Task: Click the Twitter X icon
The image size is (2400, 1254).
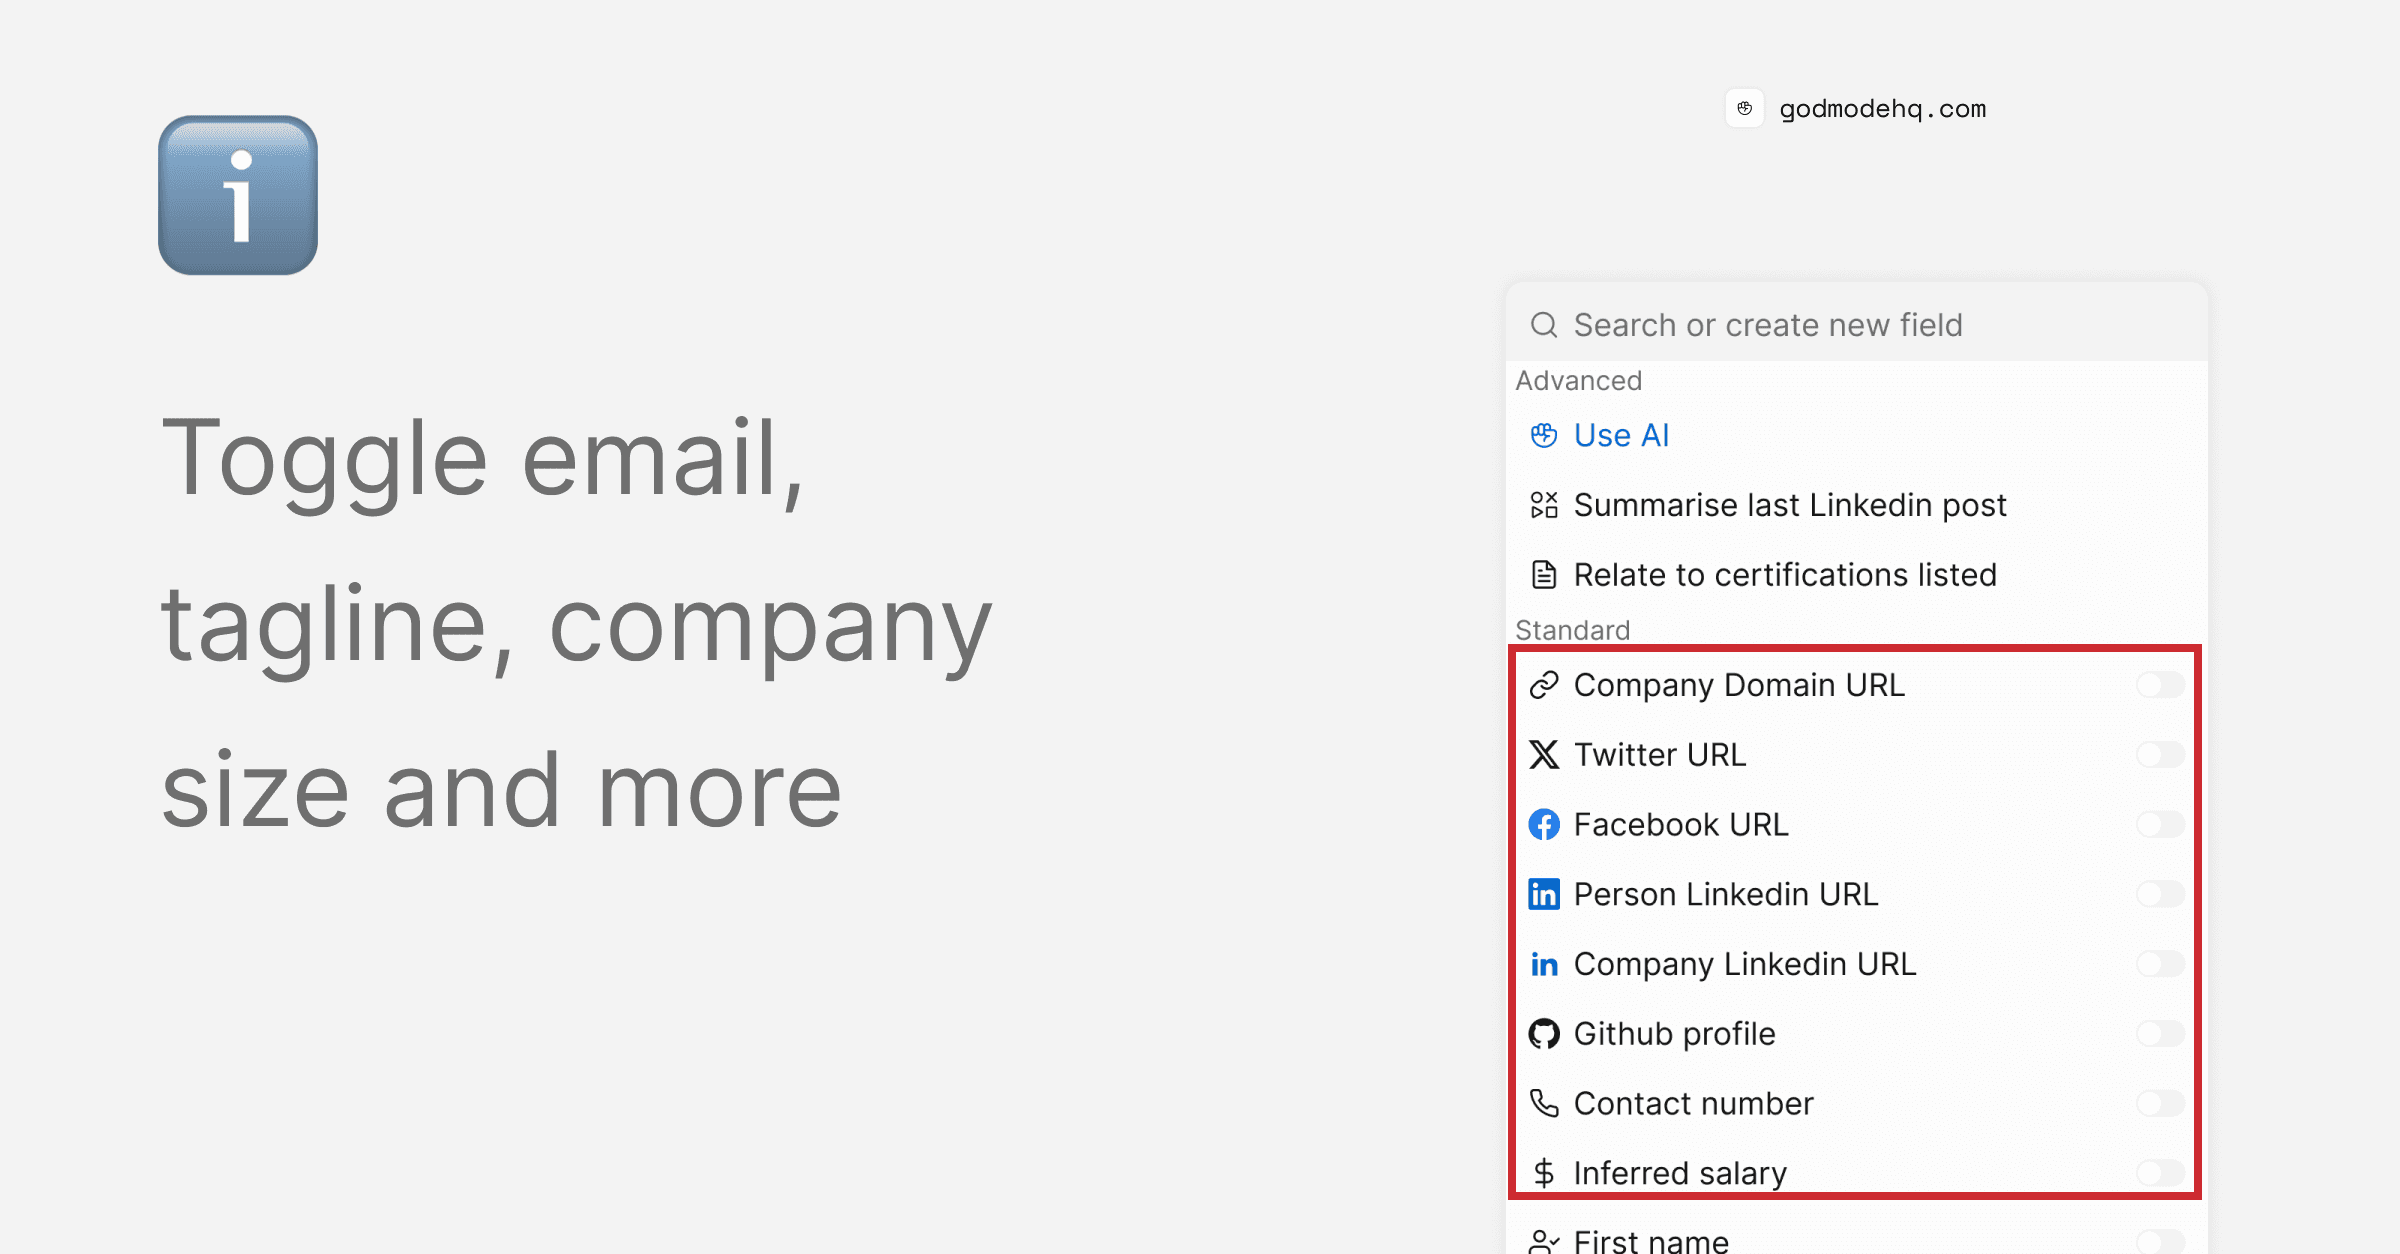Action: coord(1544,755)
